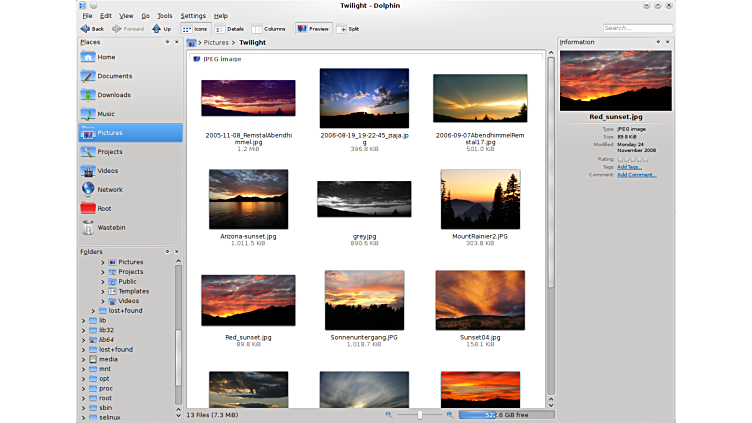This screenshot has width=752, height=423.
Task: Switch to Details view mode
Action: tap(229, 29)
